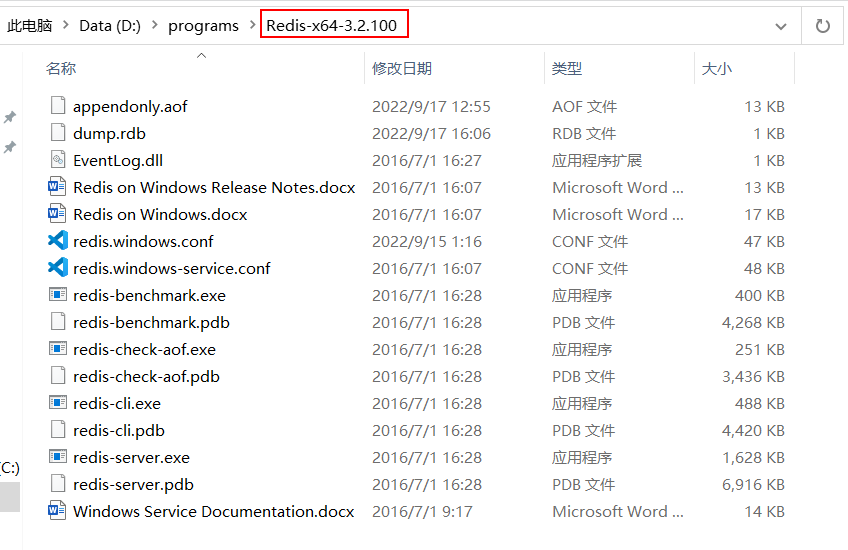Click the EventLog.dll gear file icon
Viewport: 848px width, 550px height.
click(x=58, y=160)
